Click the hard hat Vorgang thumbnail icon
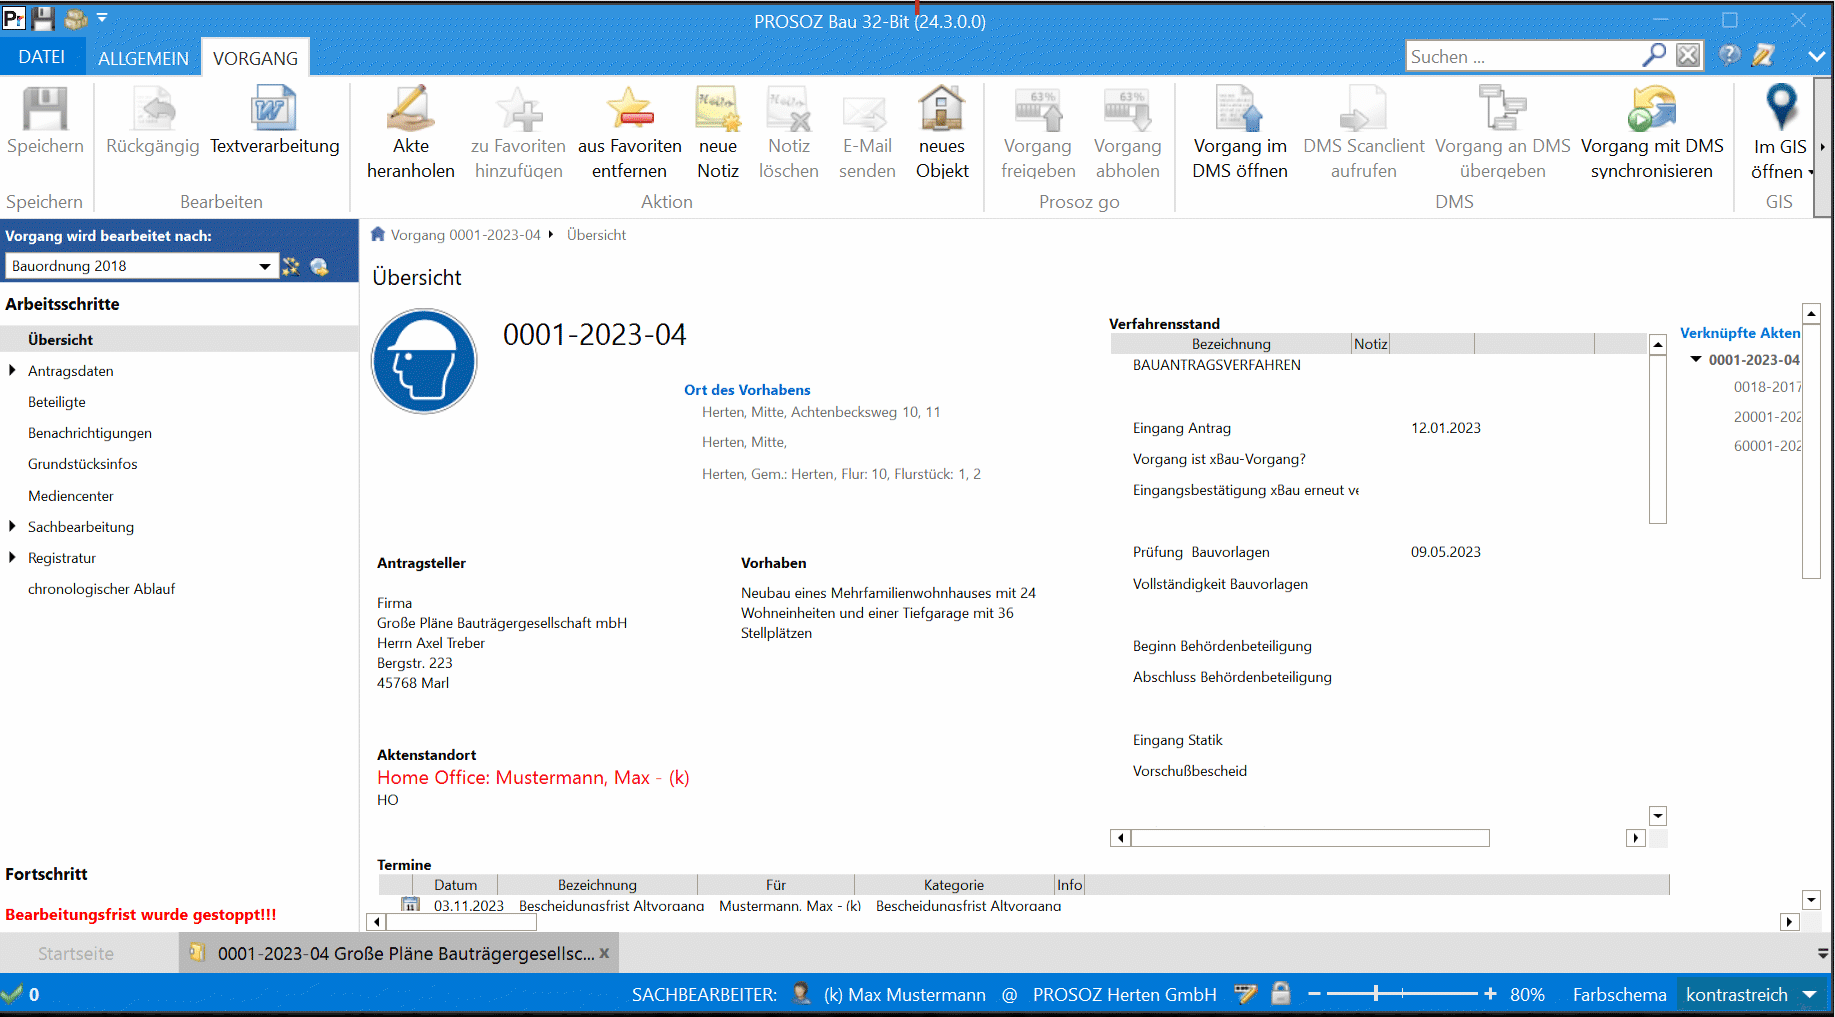The width and height of the screenshot is (1835, 1017). pyautogui.click(x=424, y=361)
